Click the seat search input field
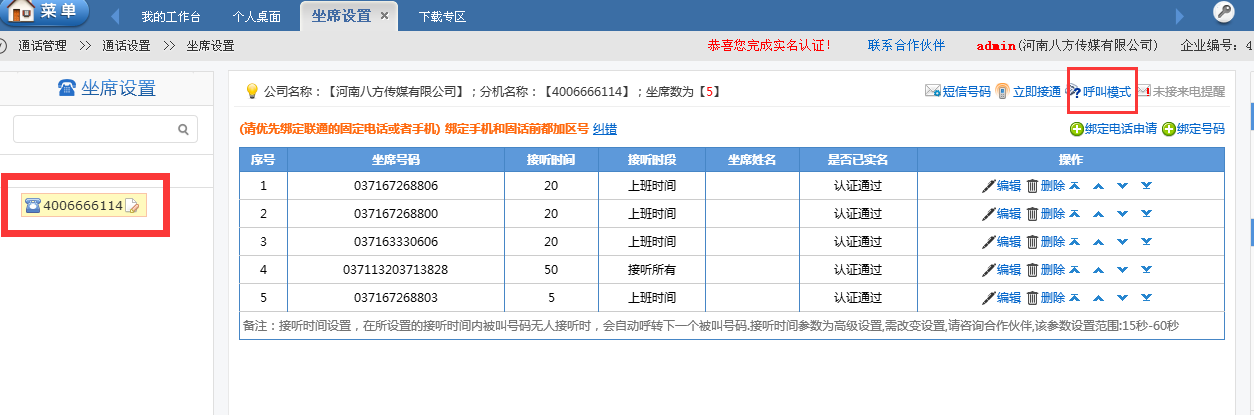 click(95, 129)
